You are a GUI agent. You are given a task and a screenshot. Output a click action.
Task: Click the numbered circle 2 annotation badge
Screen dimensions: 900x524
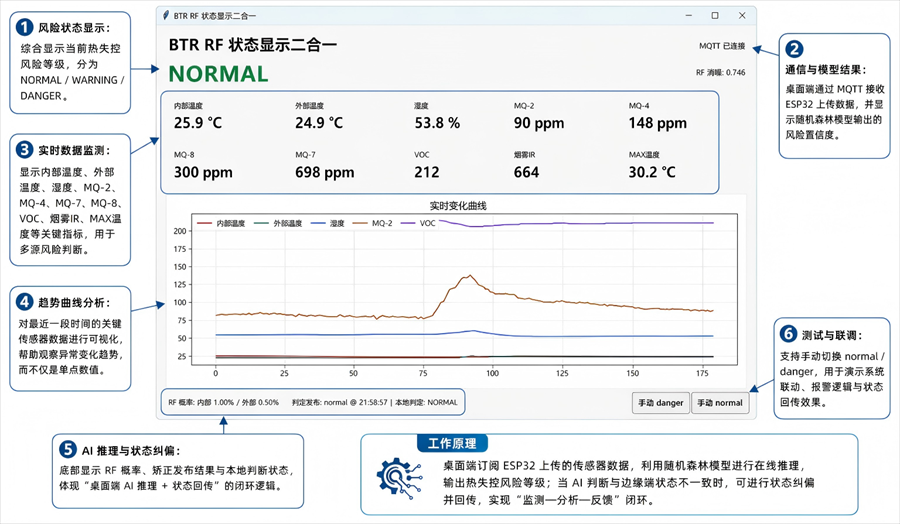tap(794, 49)
